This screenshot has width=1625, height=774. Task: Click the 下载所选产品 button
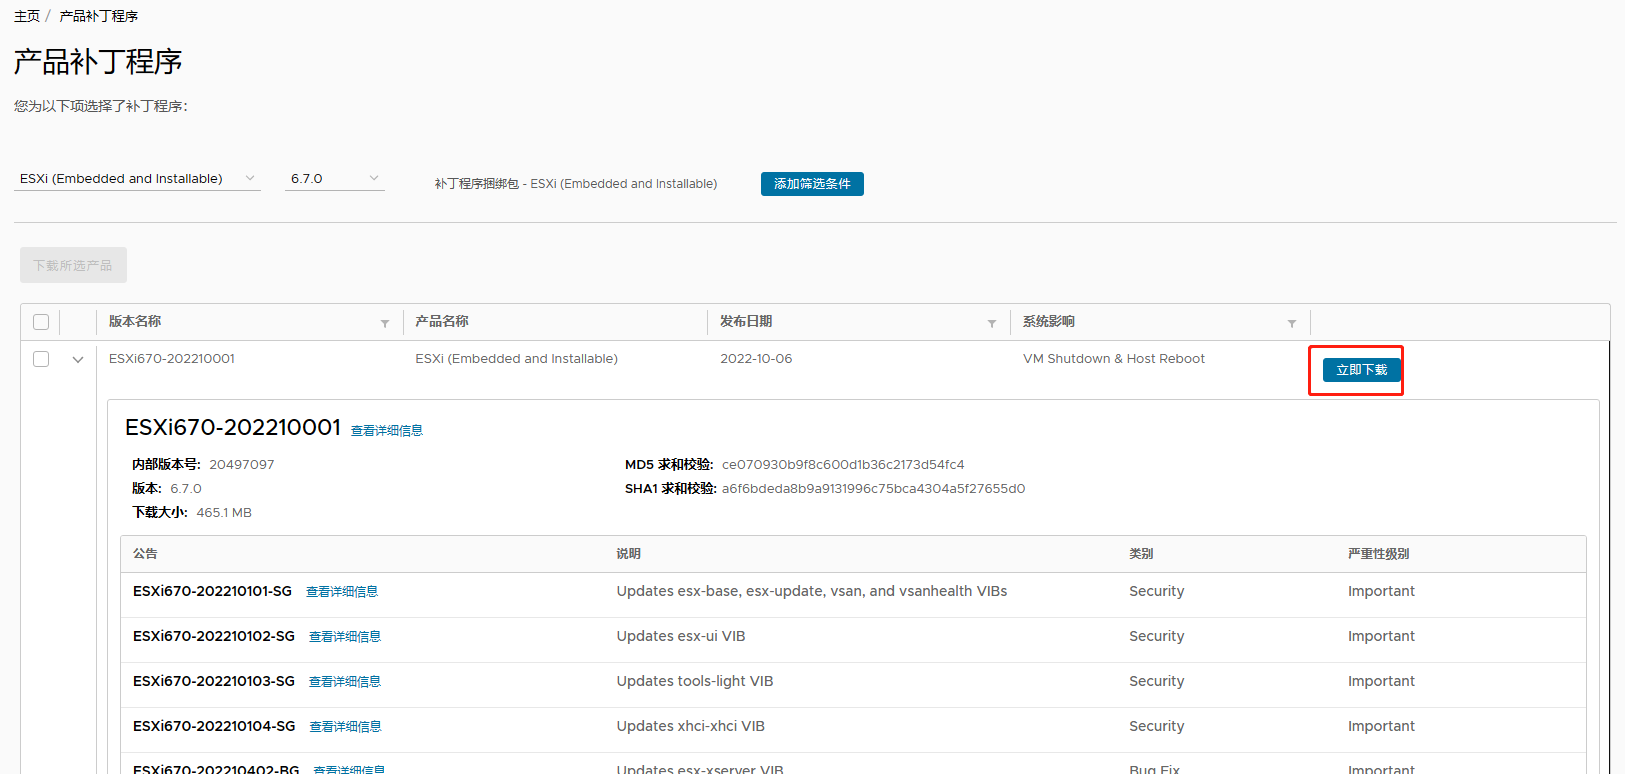pyautogui.click(x=73, y=265)
